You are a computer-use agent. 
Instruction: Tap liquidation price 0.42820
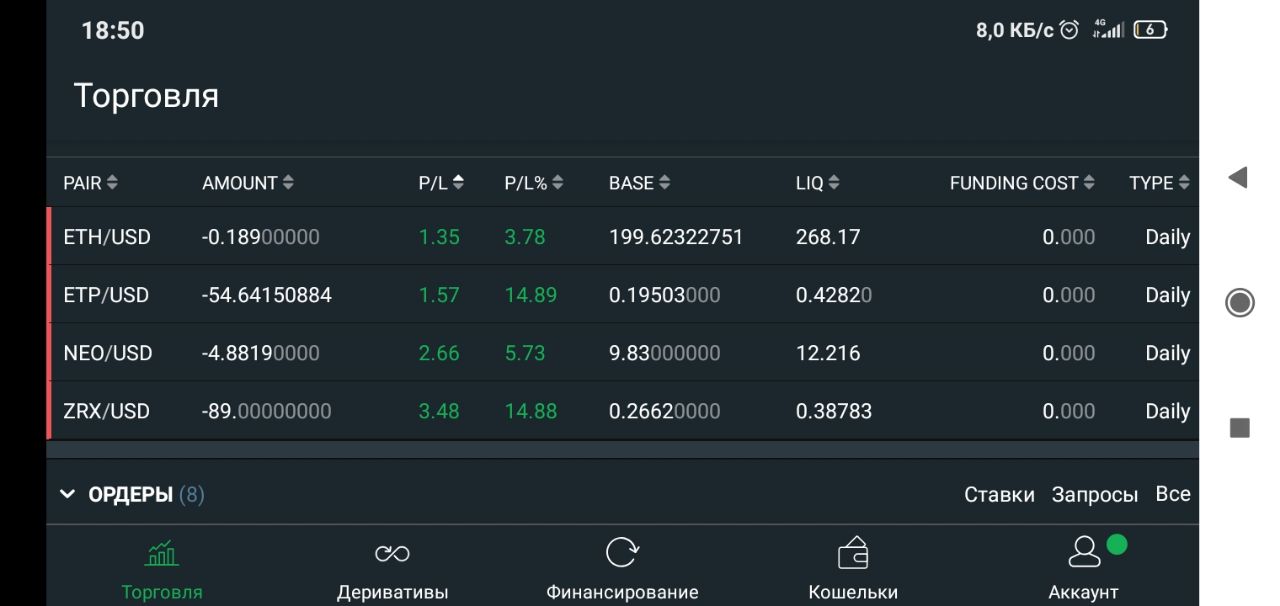(x=834, y=295)
